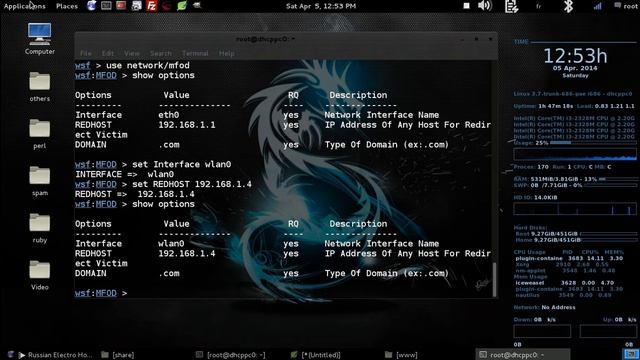The image size is (640, 360).
Task: Launch the terminal icon in top panel
Action: pos(106,6)
